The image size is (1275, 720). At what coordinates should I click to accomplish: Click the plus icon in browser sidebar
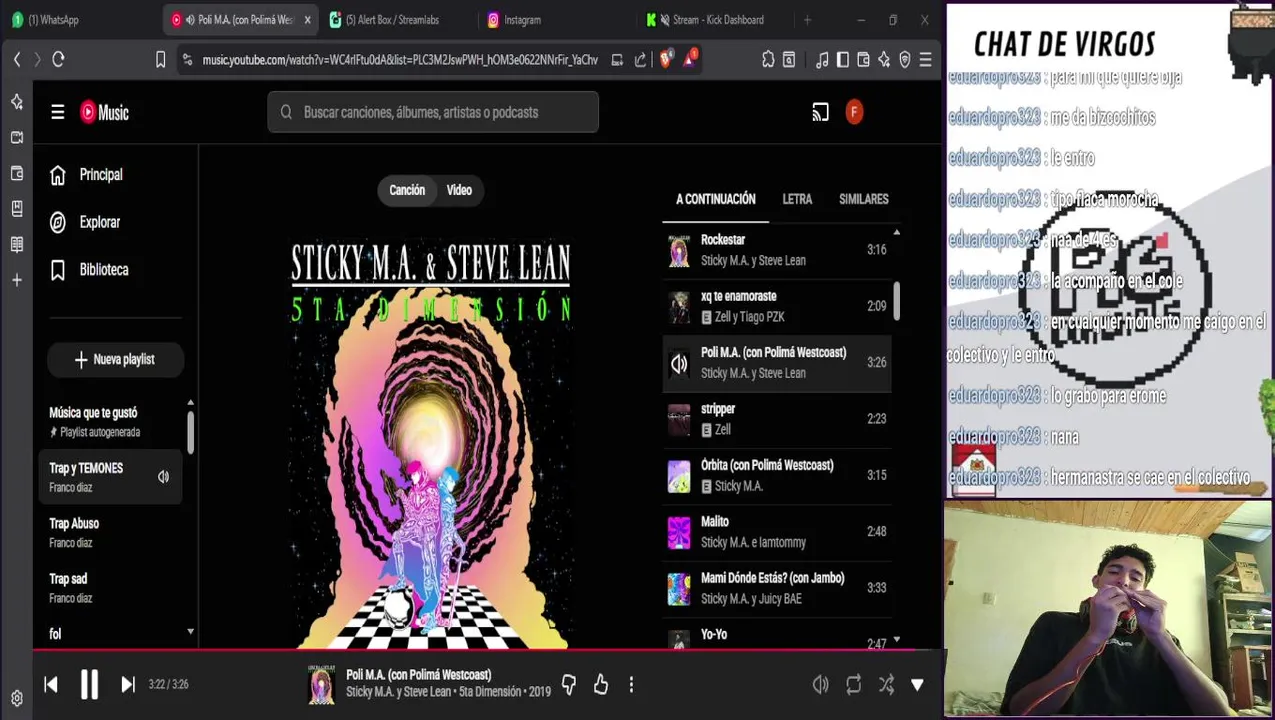(x=16, y=280)
